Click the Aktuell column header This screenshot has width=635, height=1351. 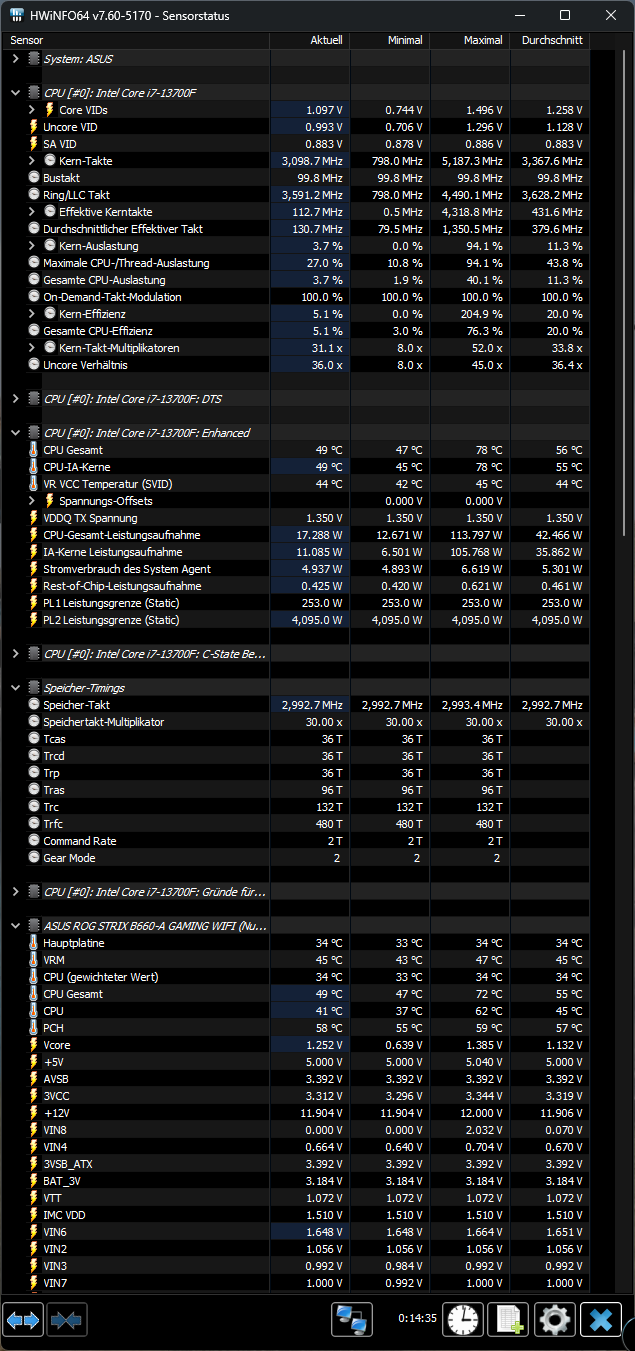point(310,40)
